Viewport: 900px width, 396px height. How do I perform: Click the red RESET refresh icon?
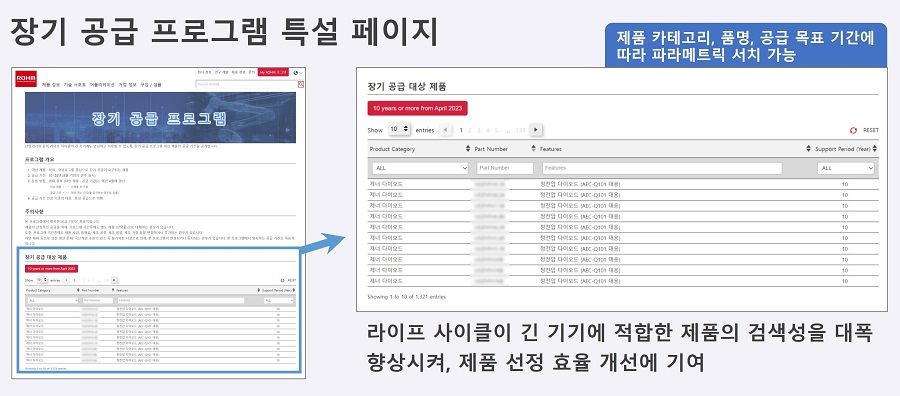click(x=854, y=130)
